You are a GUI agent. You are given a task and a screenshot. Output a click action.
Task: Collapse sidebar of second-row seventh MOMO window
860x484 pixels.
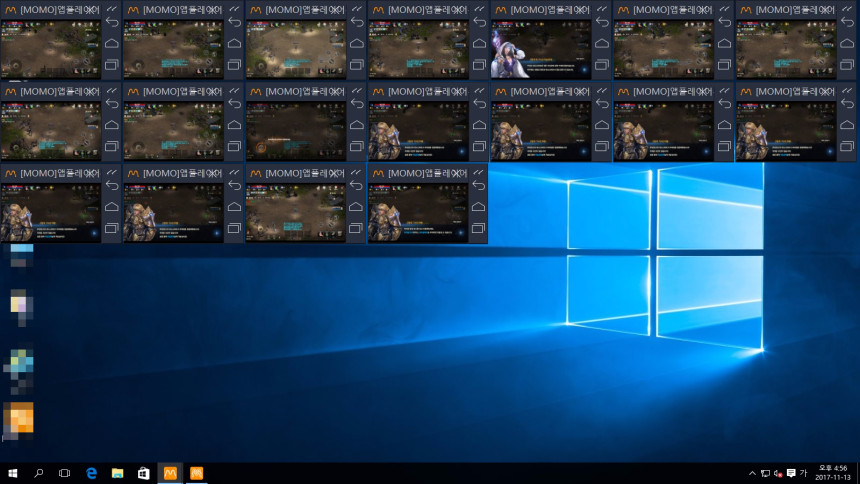847,90
